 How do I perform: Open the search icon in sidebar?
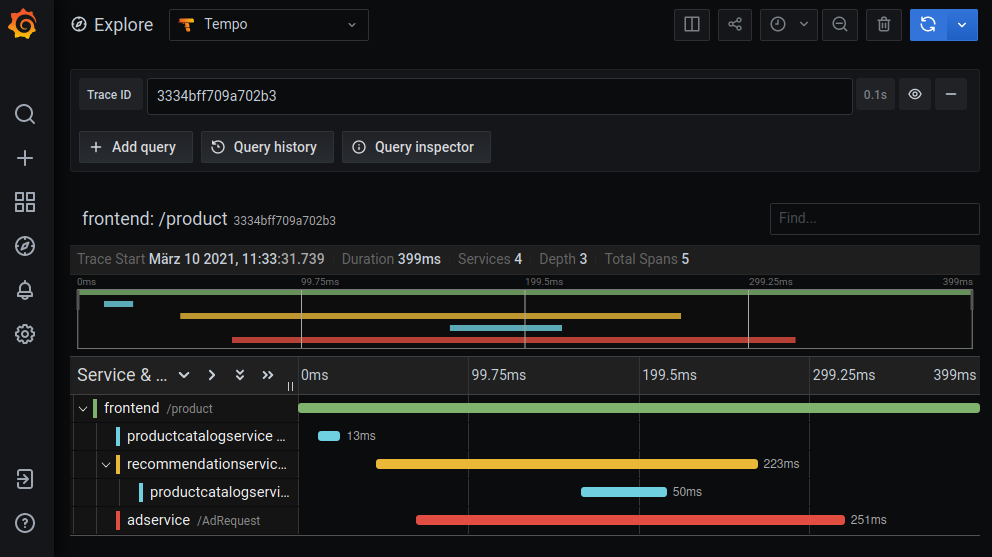[x=25, y=114]
